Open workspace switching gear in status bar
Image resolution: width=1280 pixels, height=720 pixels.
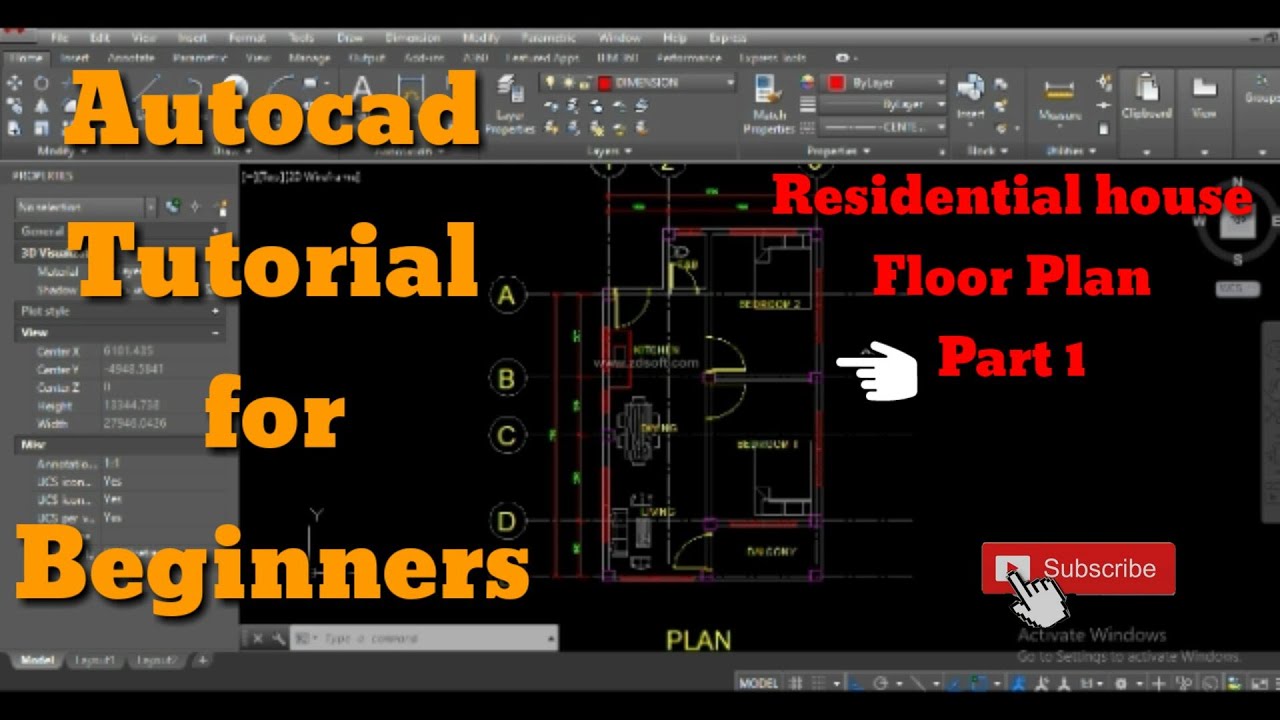pyautogui.click(x=1123, y=684)
